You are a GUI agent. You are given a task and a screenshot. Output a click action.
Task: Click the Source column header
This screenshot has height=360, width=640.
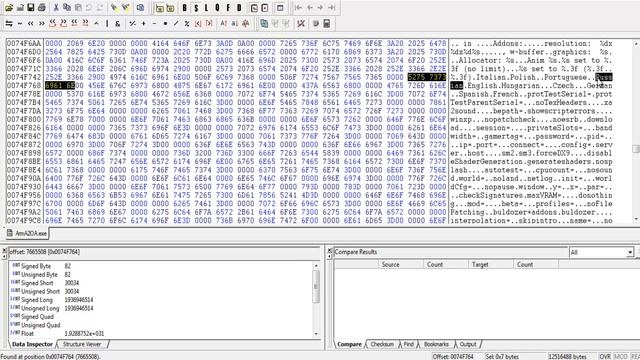tap(401, 264)
